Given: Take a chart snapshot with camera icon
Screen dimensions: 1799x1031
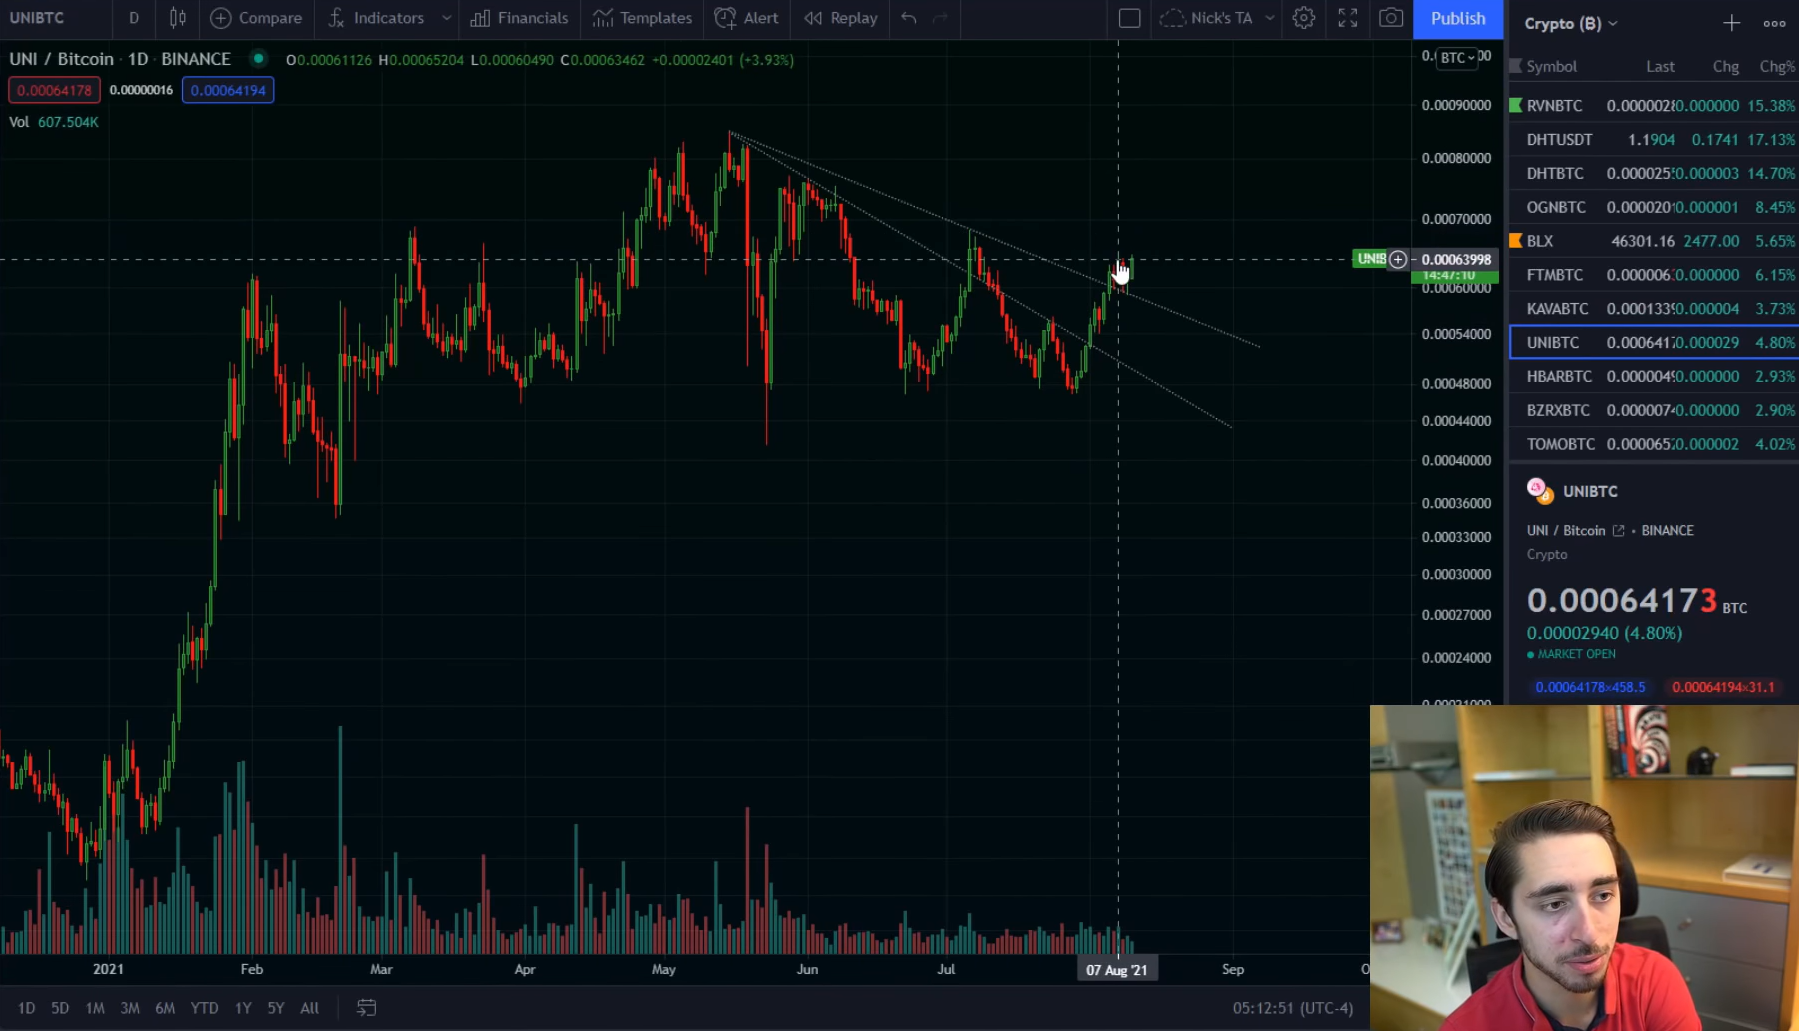Looking at the screenshot, I should [1390, 18].
